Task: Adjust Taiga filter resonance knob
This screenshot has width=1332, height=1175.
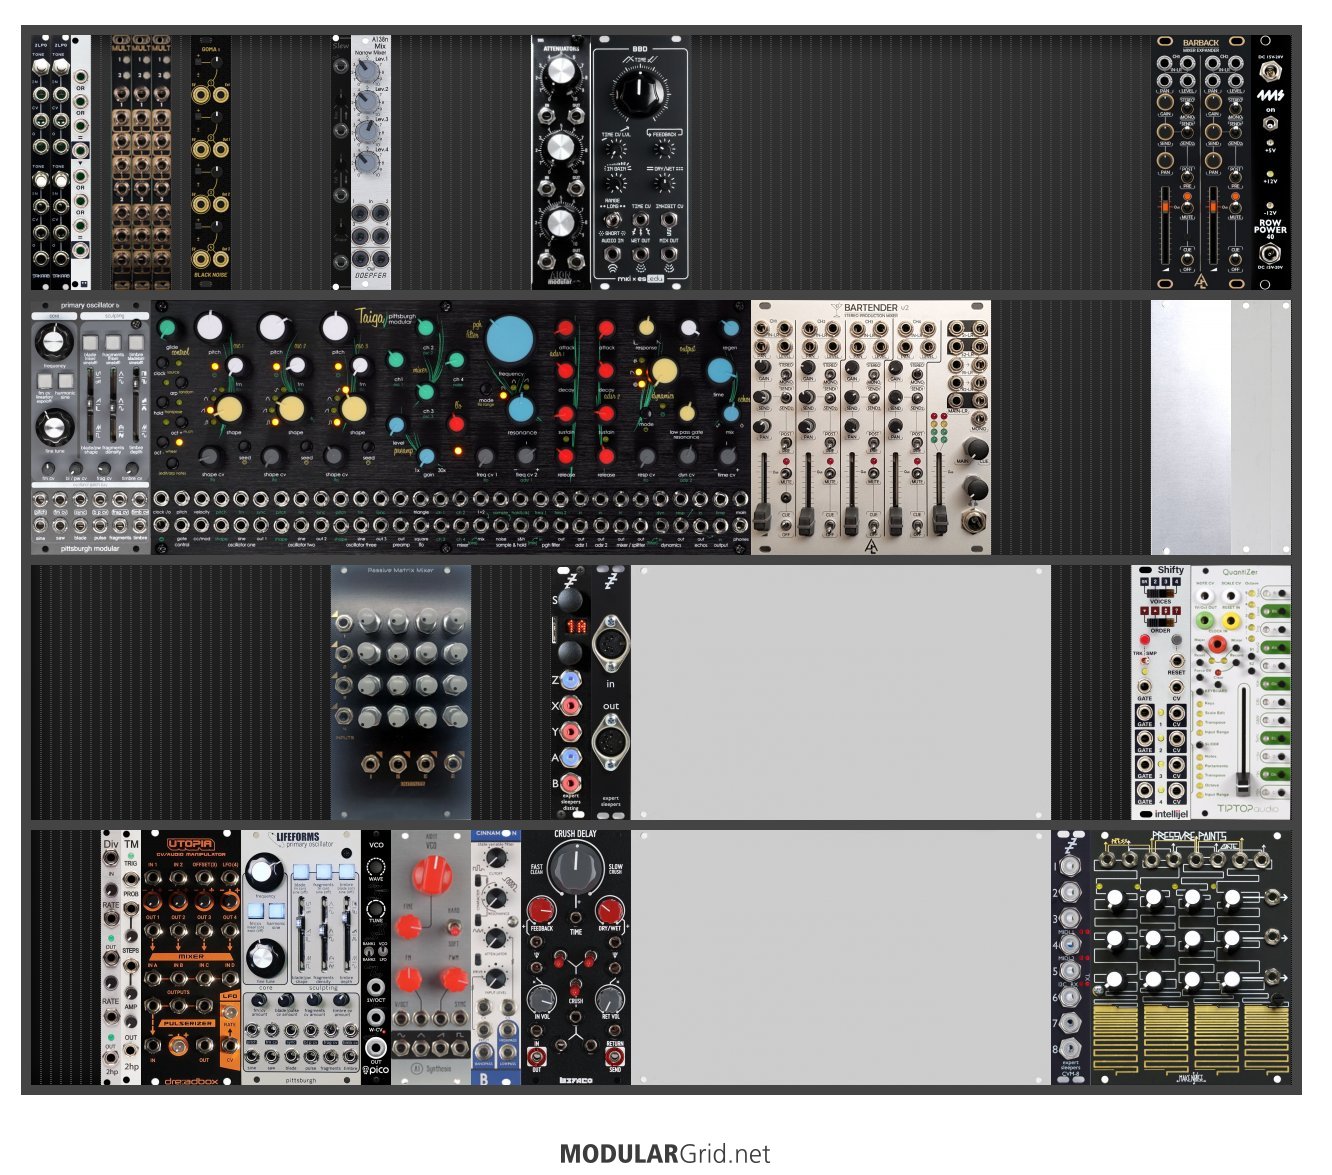Action: [520, 409]
